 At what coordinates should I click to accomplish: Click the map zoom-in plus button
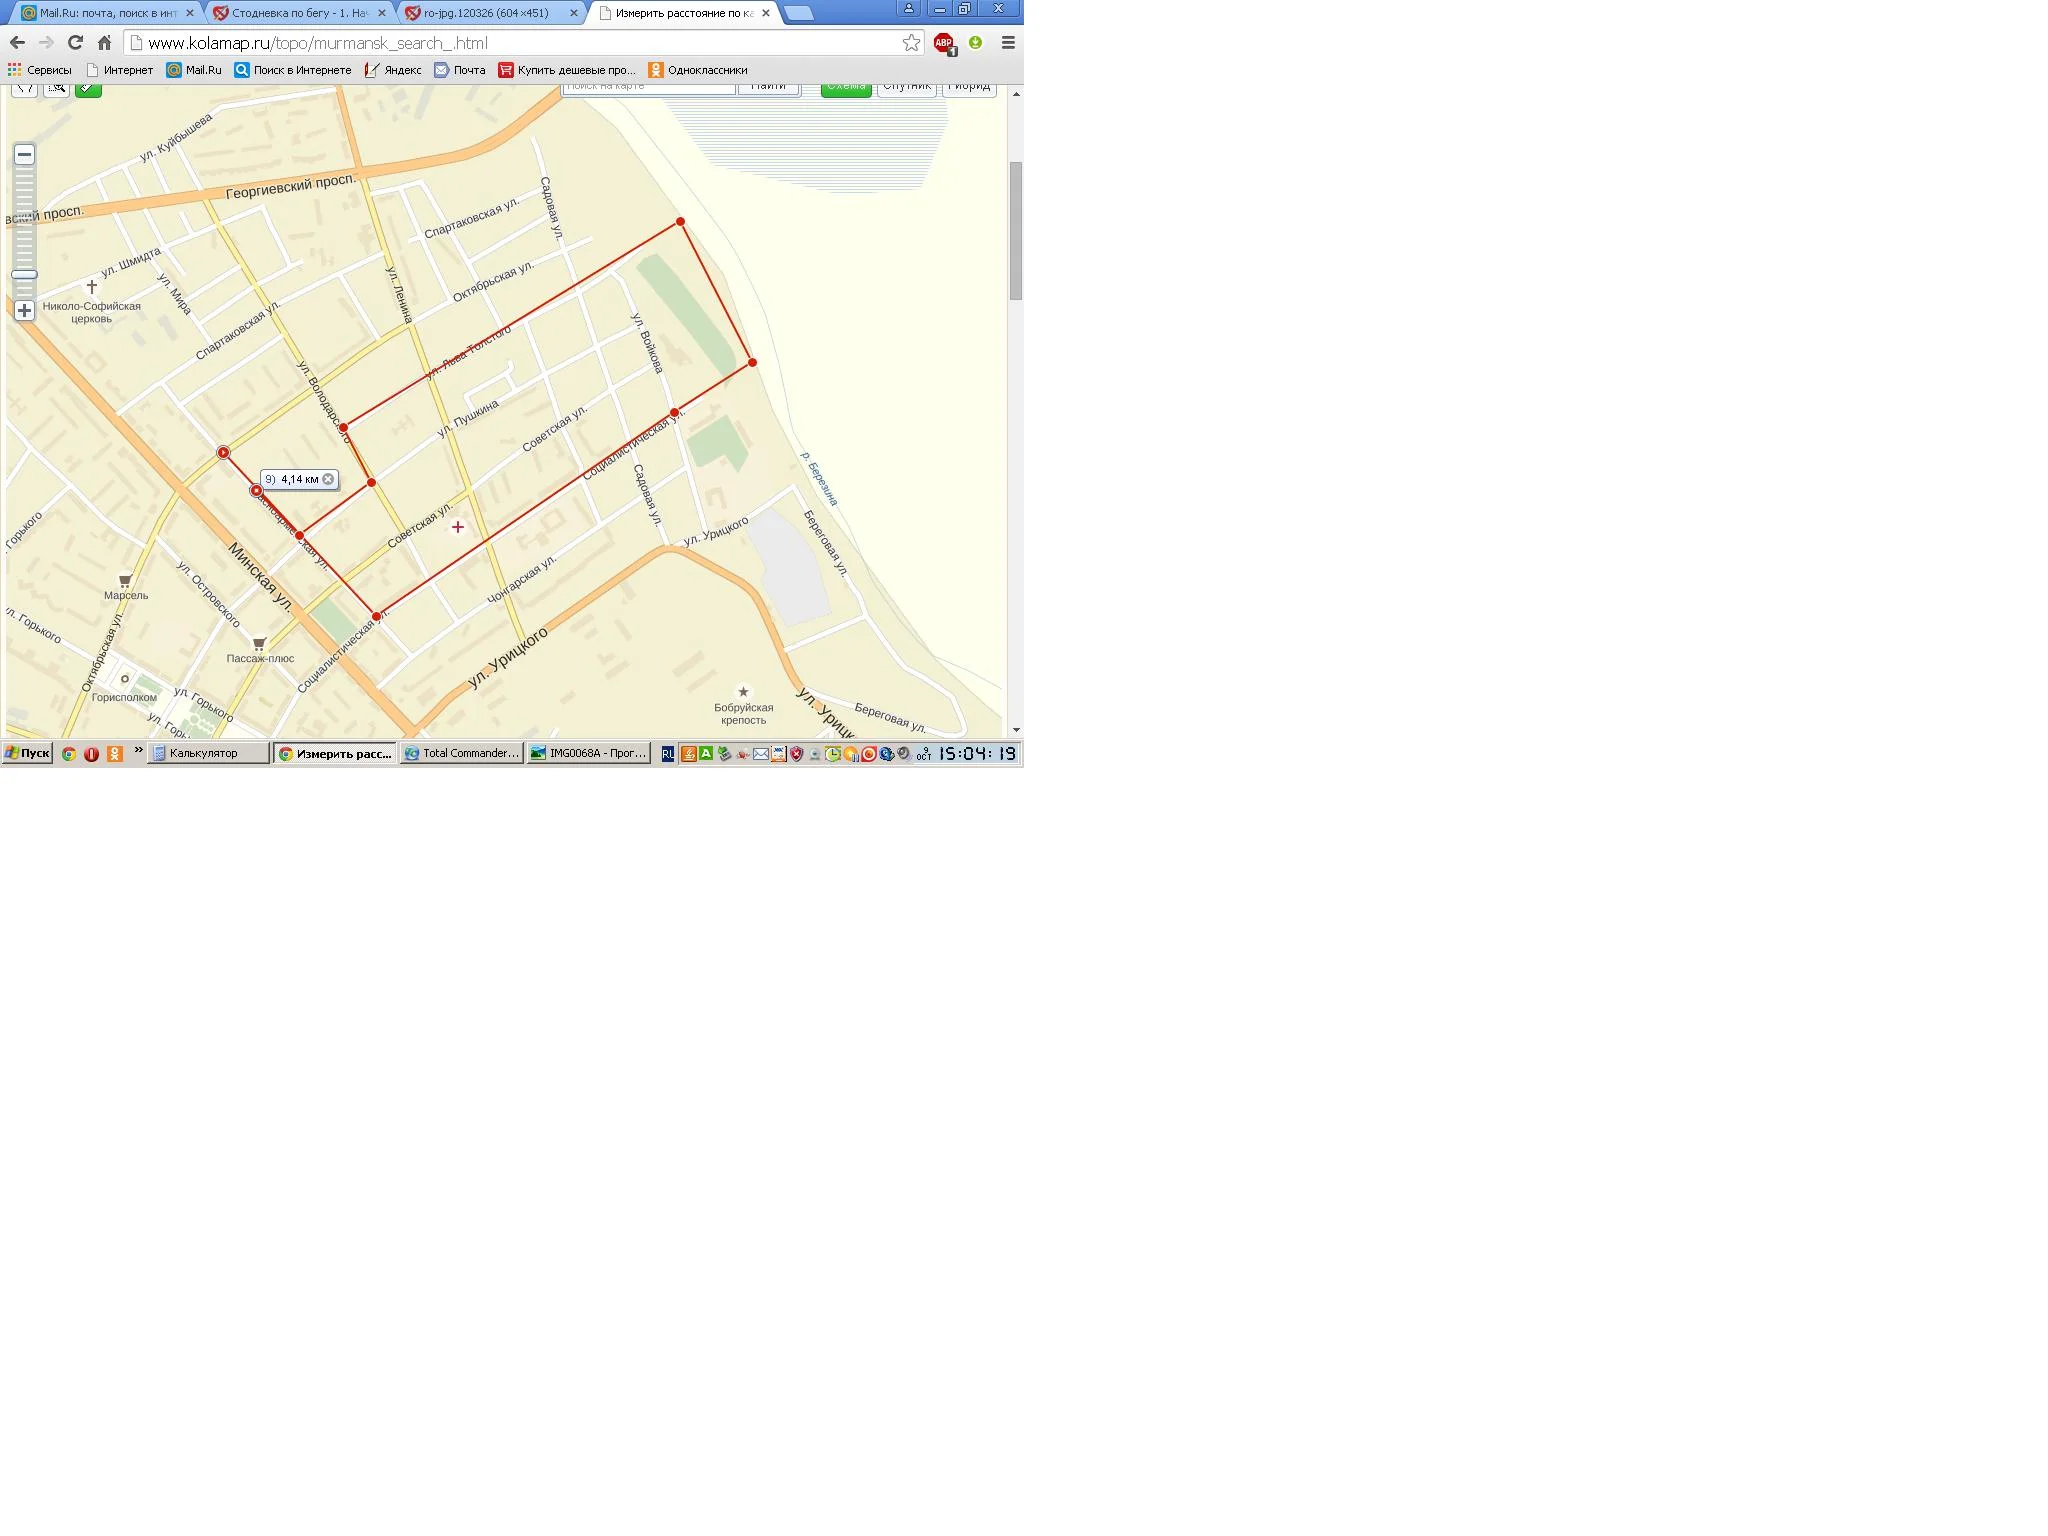[x=24, y=311]
